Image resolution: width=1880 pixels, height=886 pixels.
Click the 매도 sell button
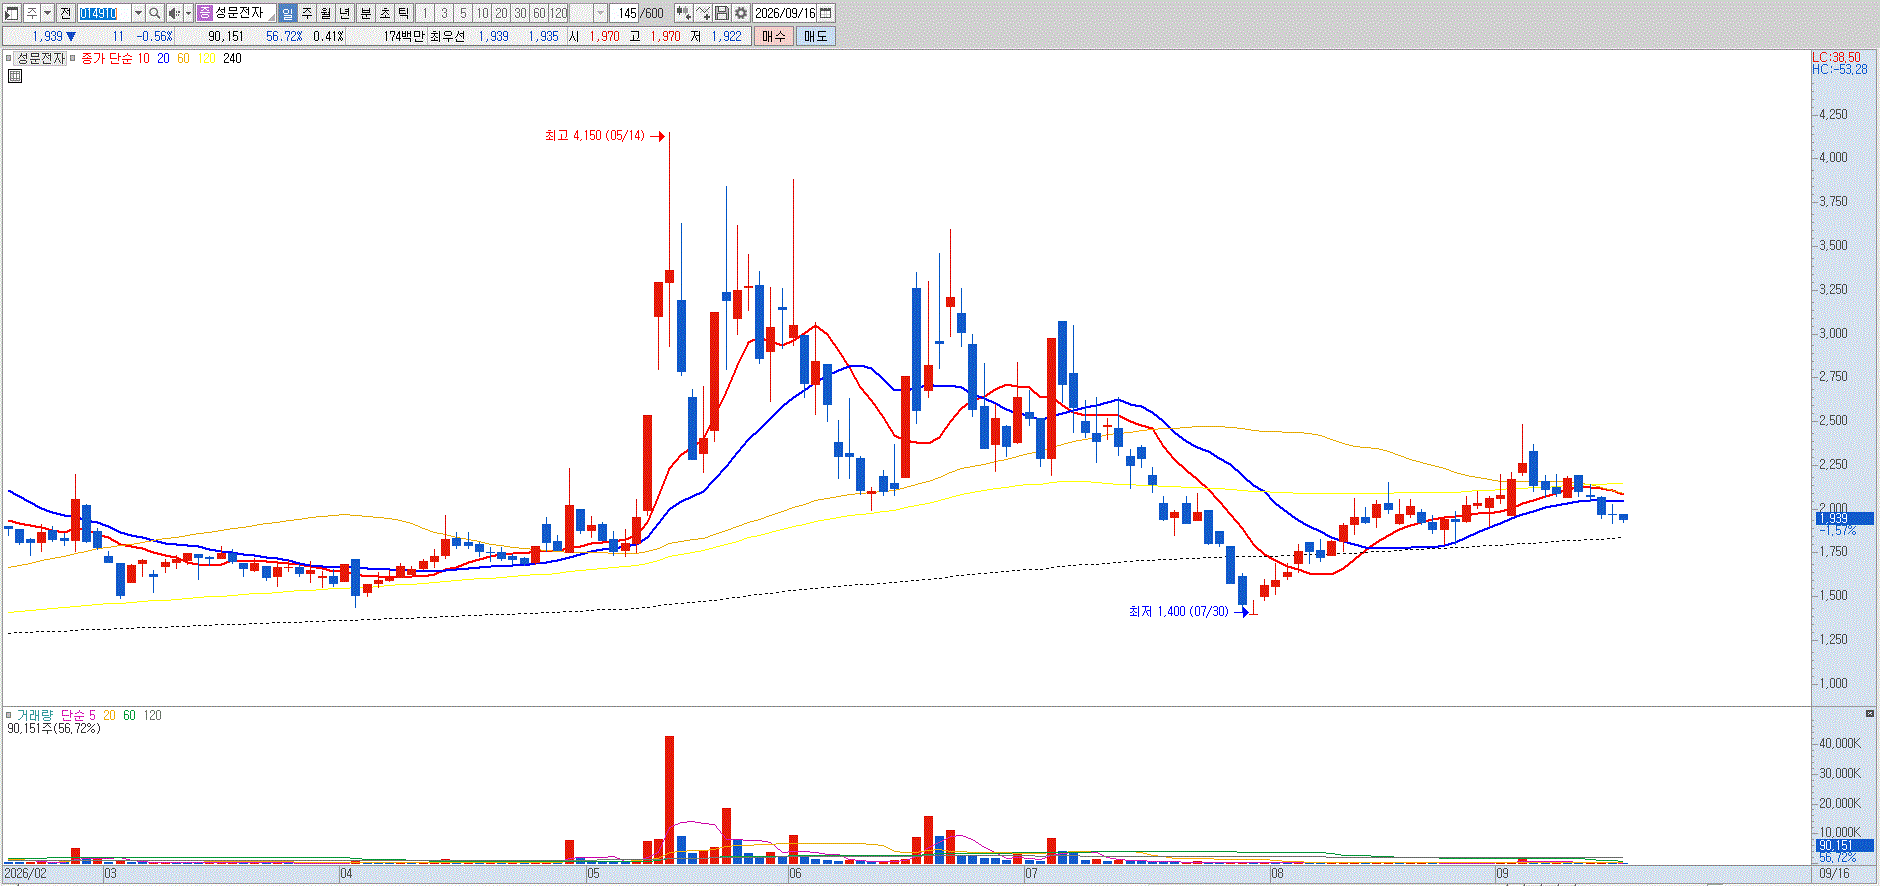point(815,36)
